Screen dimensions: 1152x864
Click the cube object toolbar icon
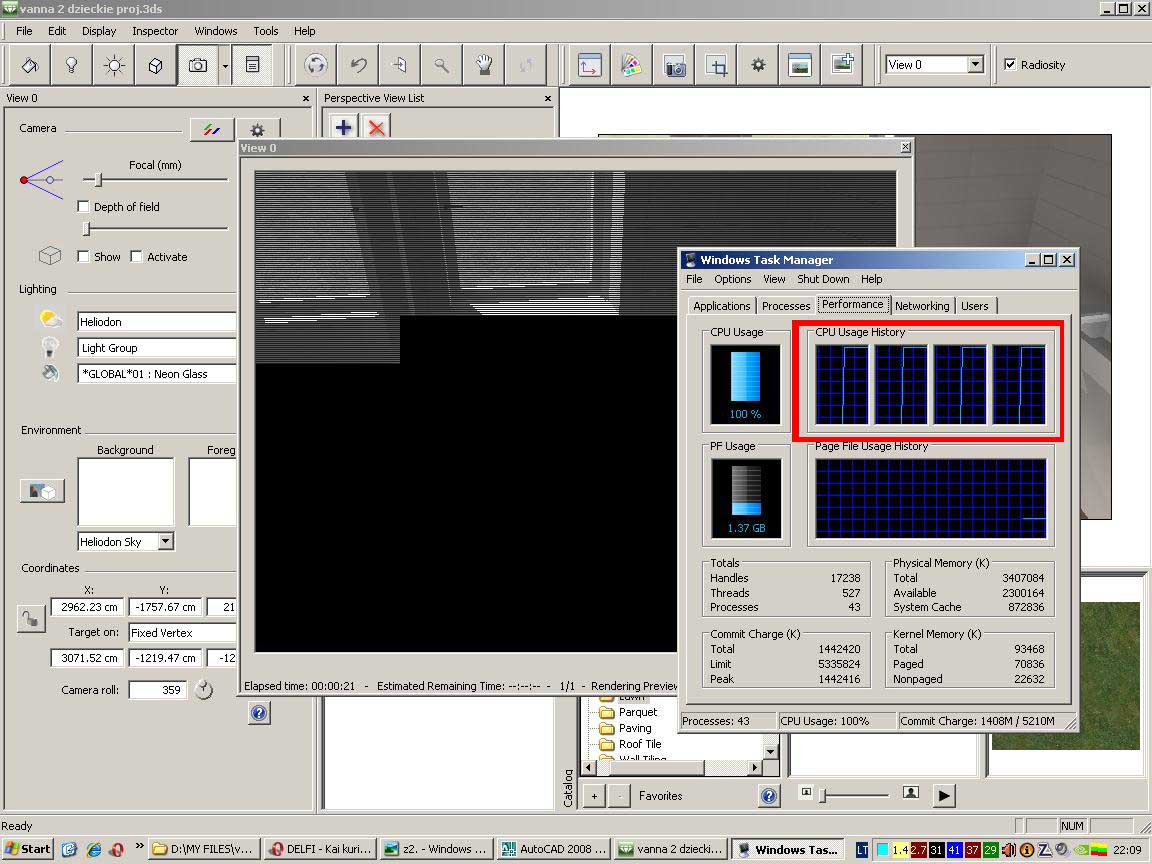click(156, 65)
